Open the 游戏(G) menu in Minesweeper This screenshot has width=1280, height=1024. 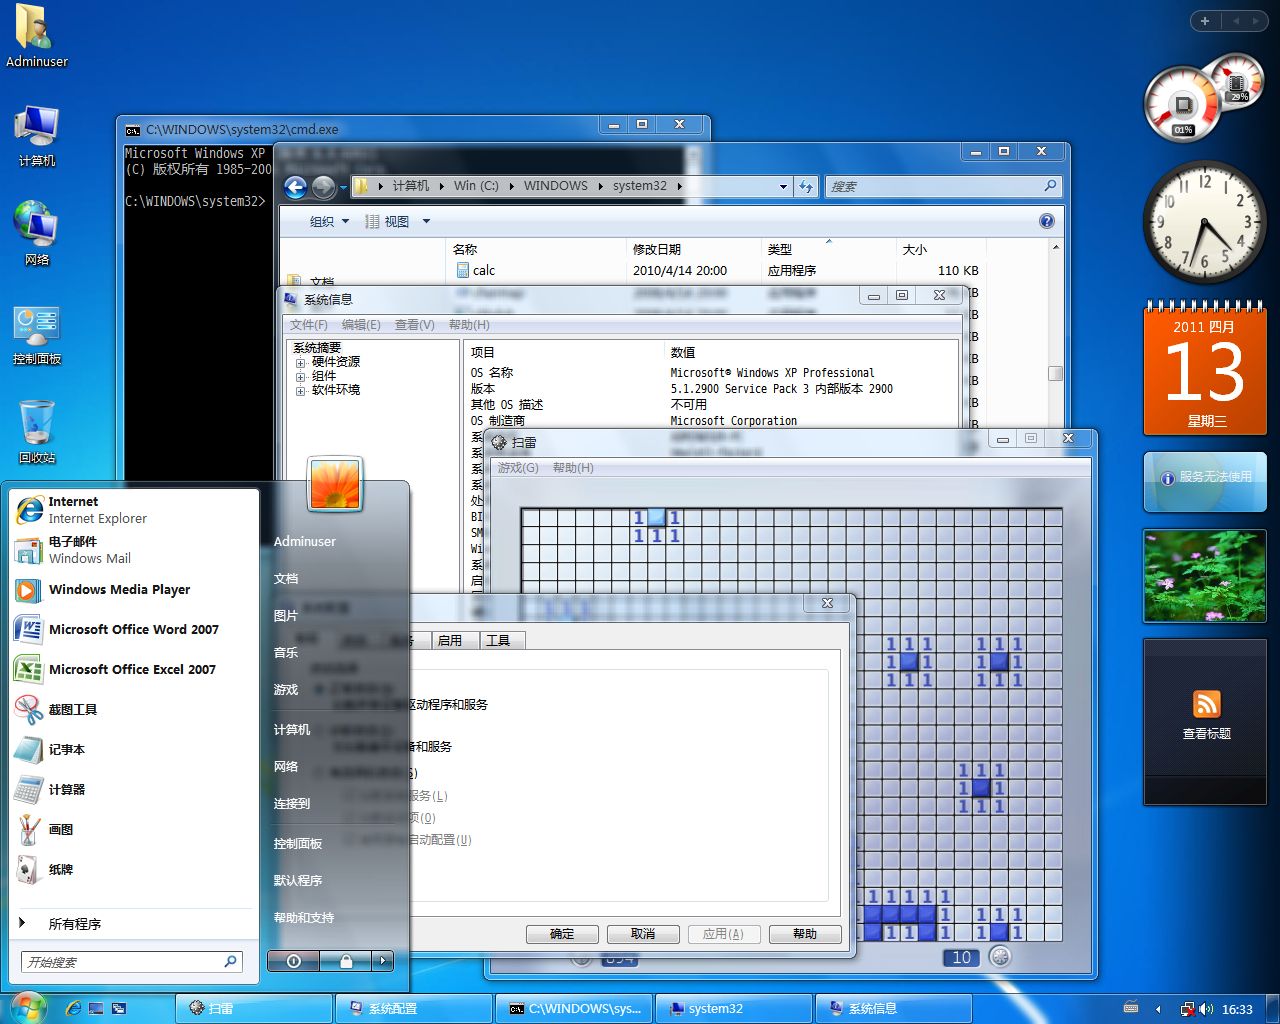(518, 468)
